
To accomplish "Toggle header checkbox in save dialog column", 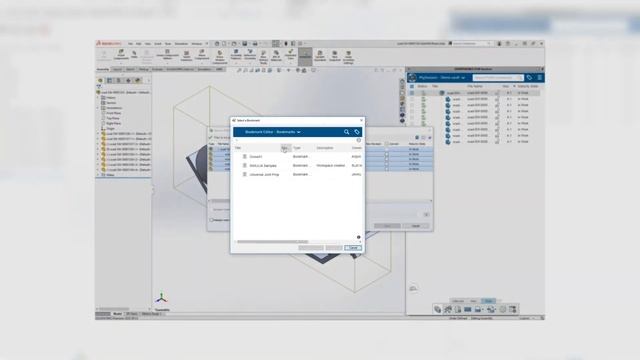I will pyautogui.click(x=387, y=144).
